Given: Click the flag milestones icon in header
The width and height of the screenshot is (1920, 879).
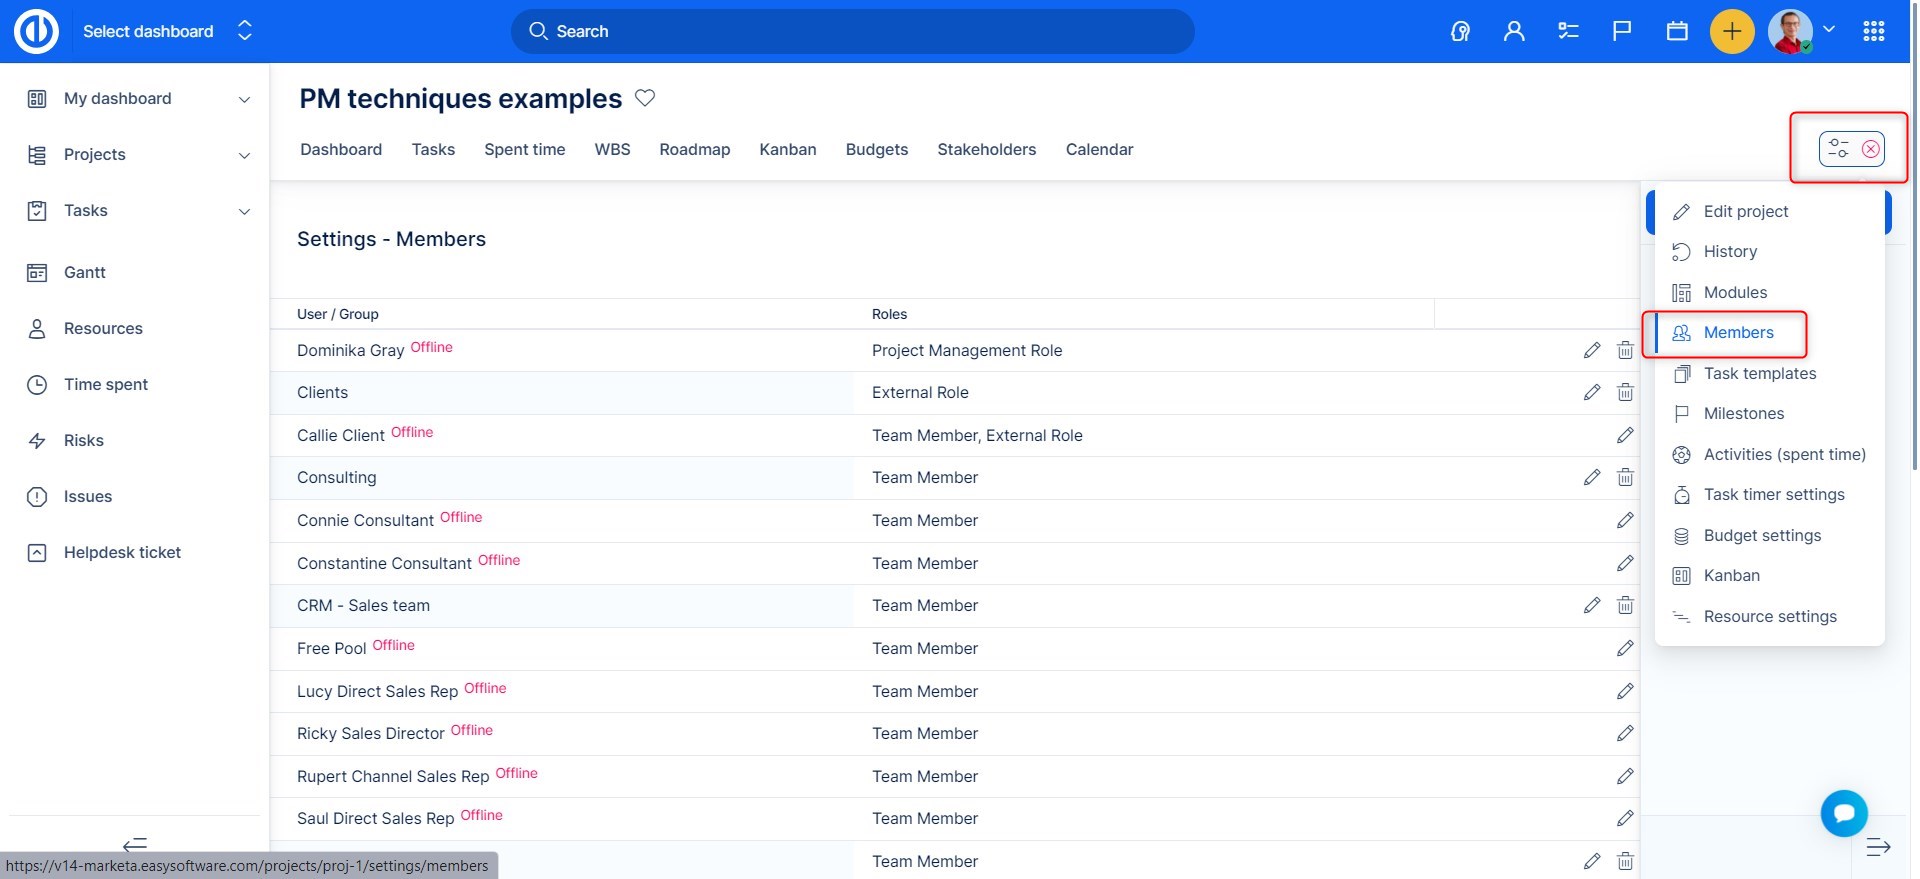Looking at the screenshot, I should pos(1622,32).
